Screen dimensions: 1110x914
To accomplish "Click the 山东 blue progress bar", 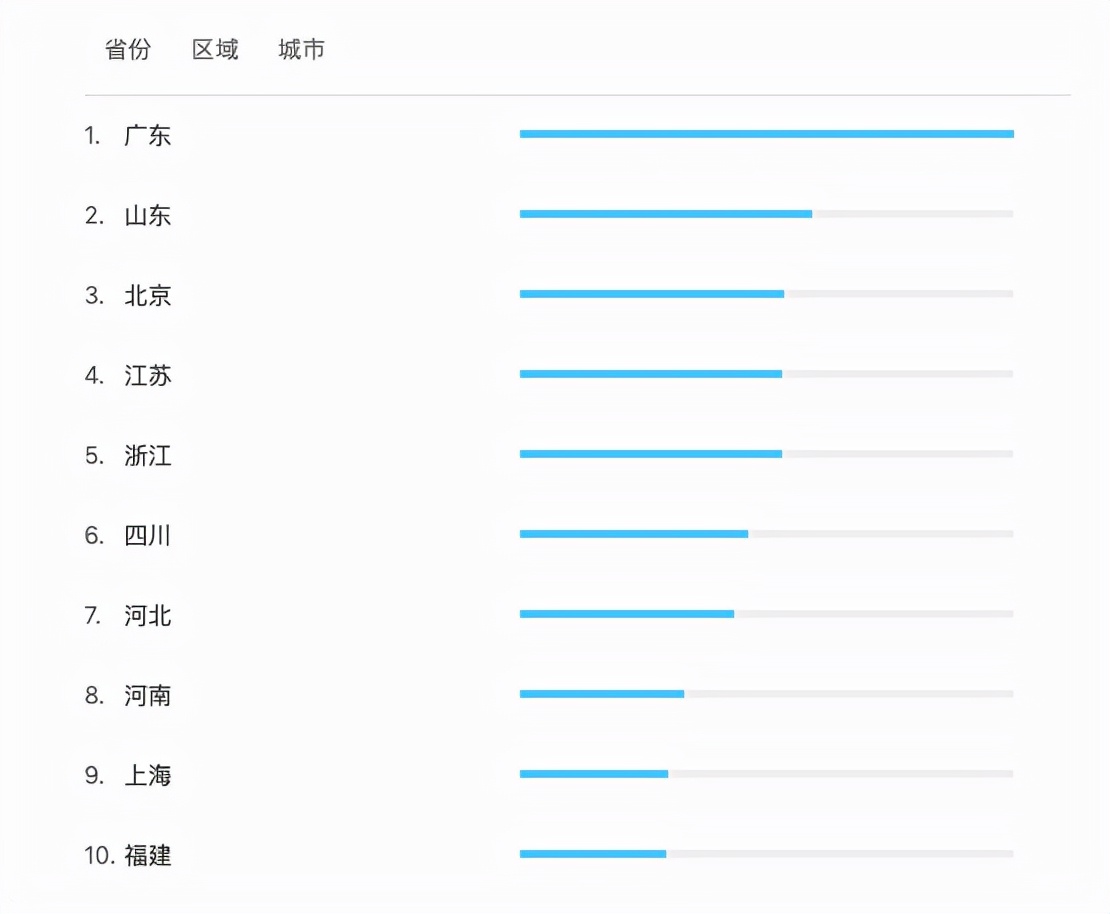I will pyautogui.click(x=665, y=214).
